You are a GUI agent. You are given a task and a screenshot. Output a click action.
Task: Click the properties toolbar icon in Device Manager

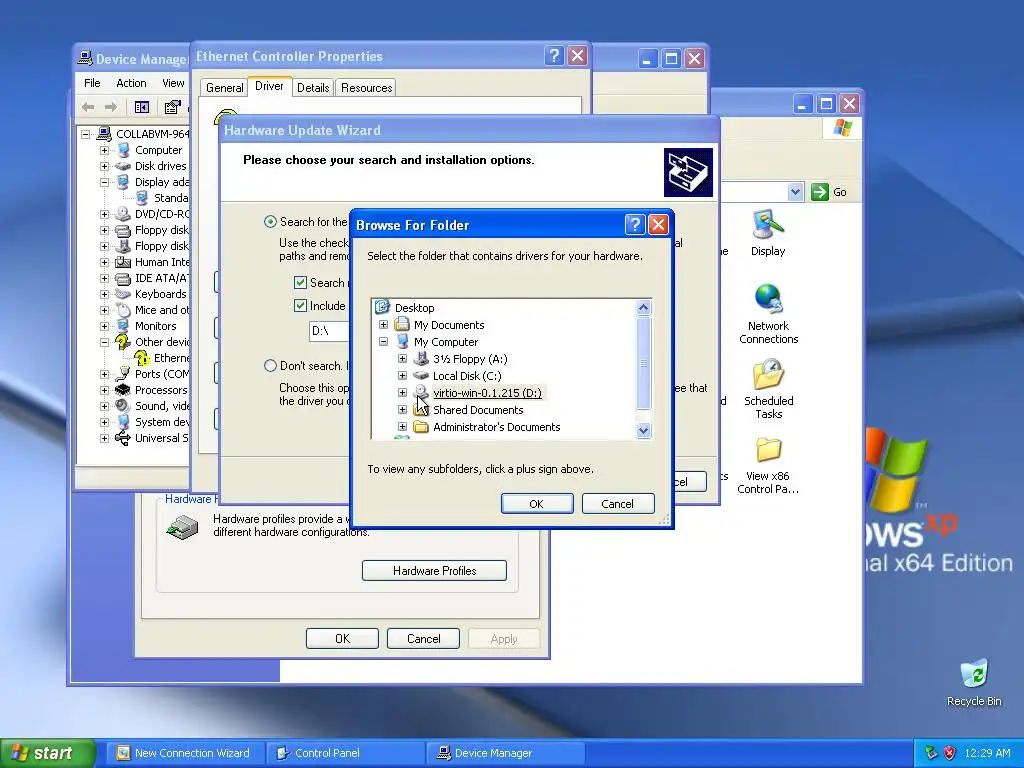pos(172,107)
